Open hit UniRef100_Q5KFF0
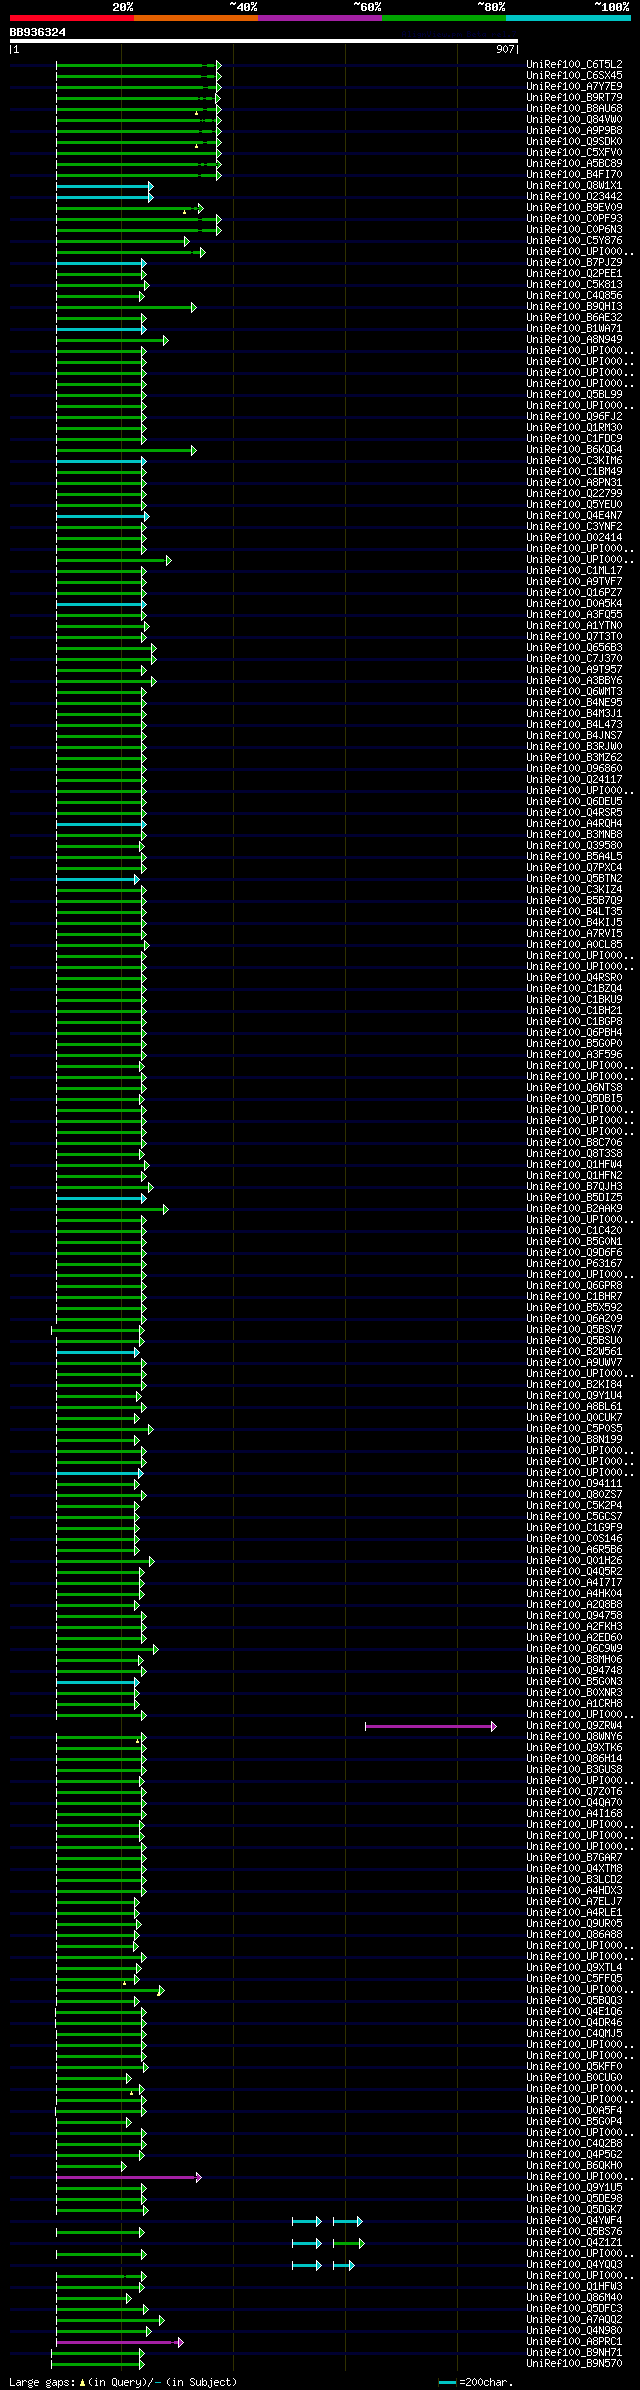This screenshot has height=2390, width=640. (574, 2066)
